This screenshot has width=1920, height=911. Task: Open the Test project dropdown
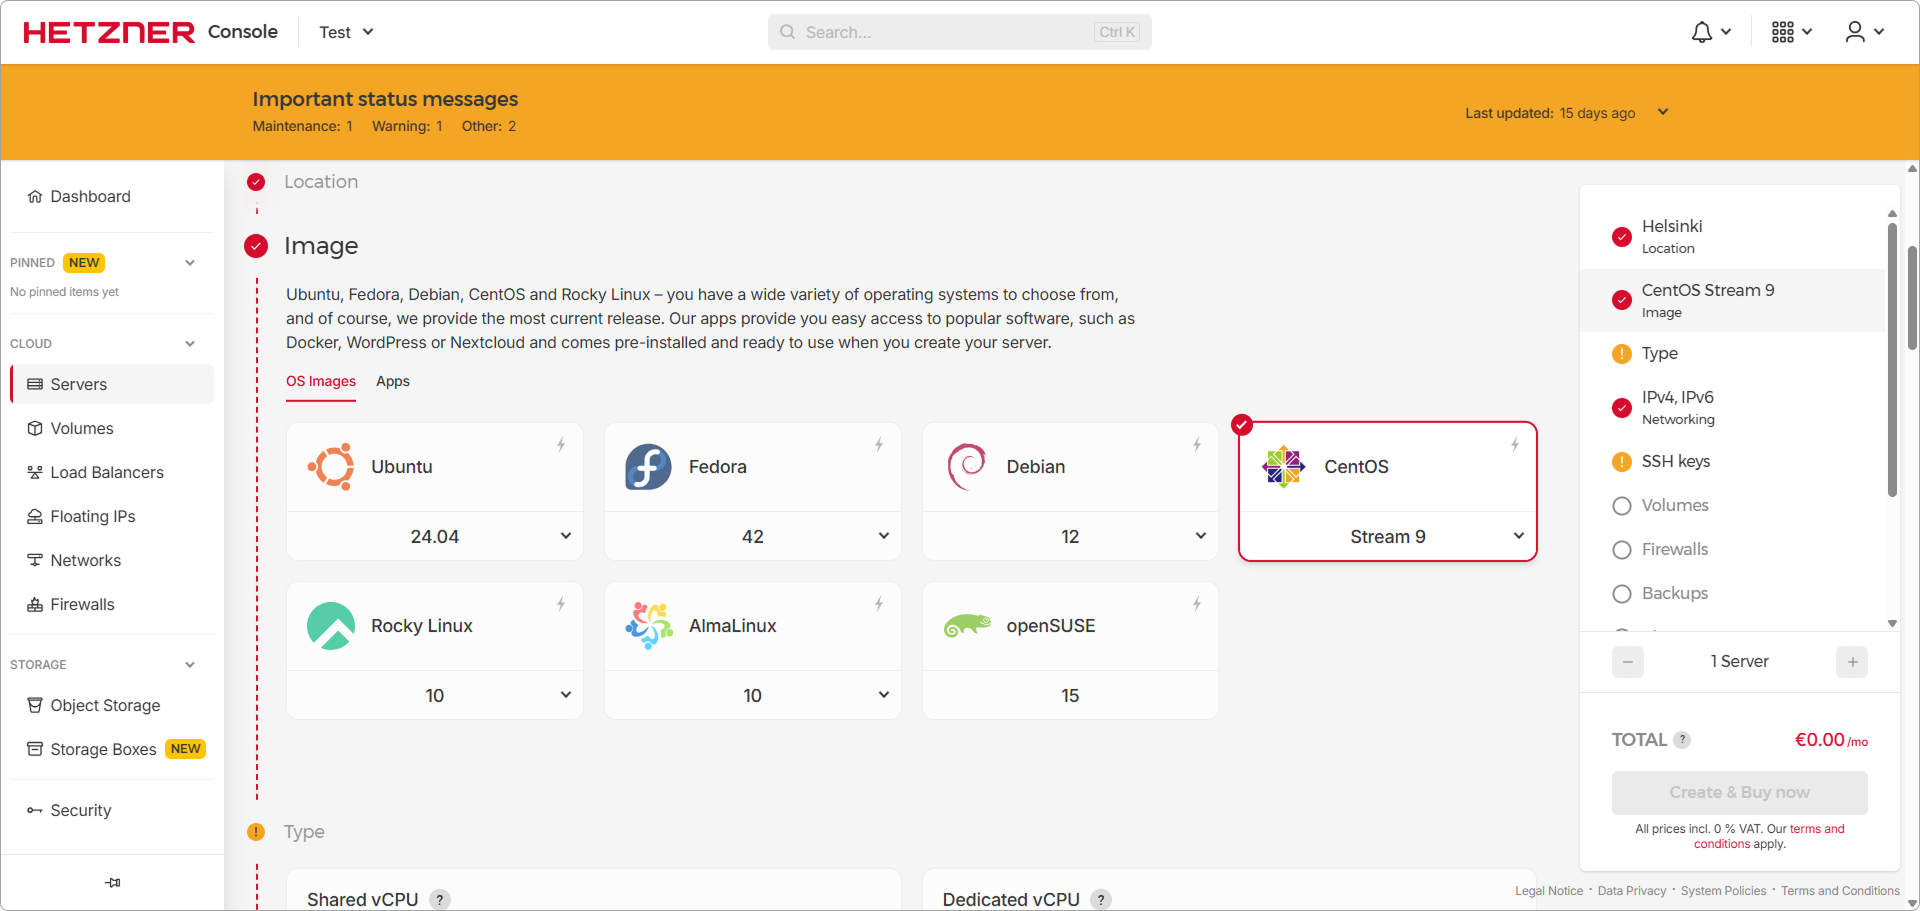click(346, 32)
